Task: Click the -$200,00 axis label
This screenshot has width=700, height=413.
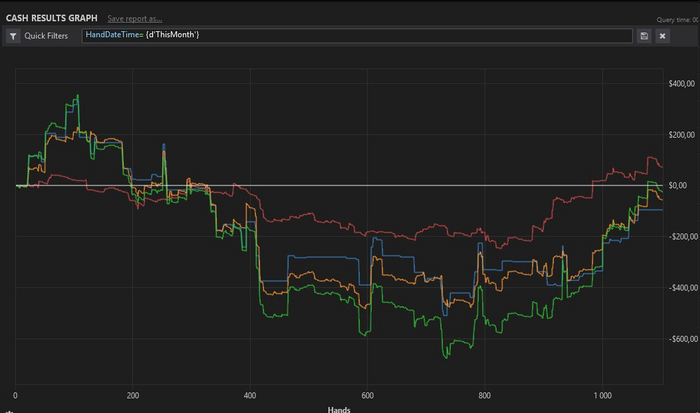Action: pyautogui.click(x=683, y=237)
